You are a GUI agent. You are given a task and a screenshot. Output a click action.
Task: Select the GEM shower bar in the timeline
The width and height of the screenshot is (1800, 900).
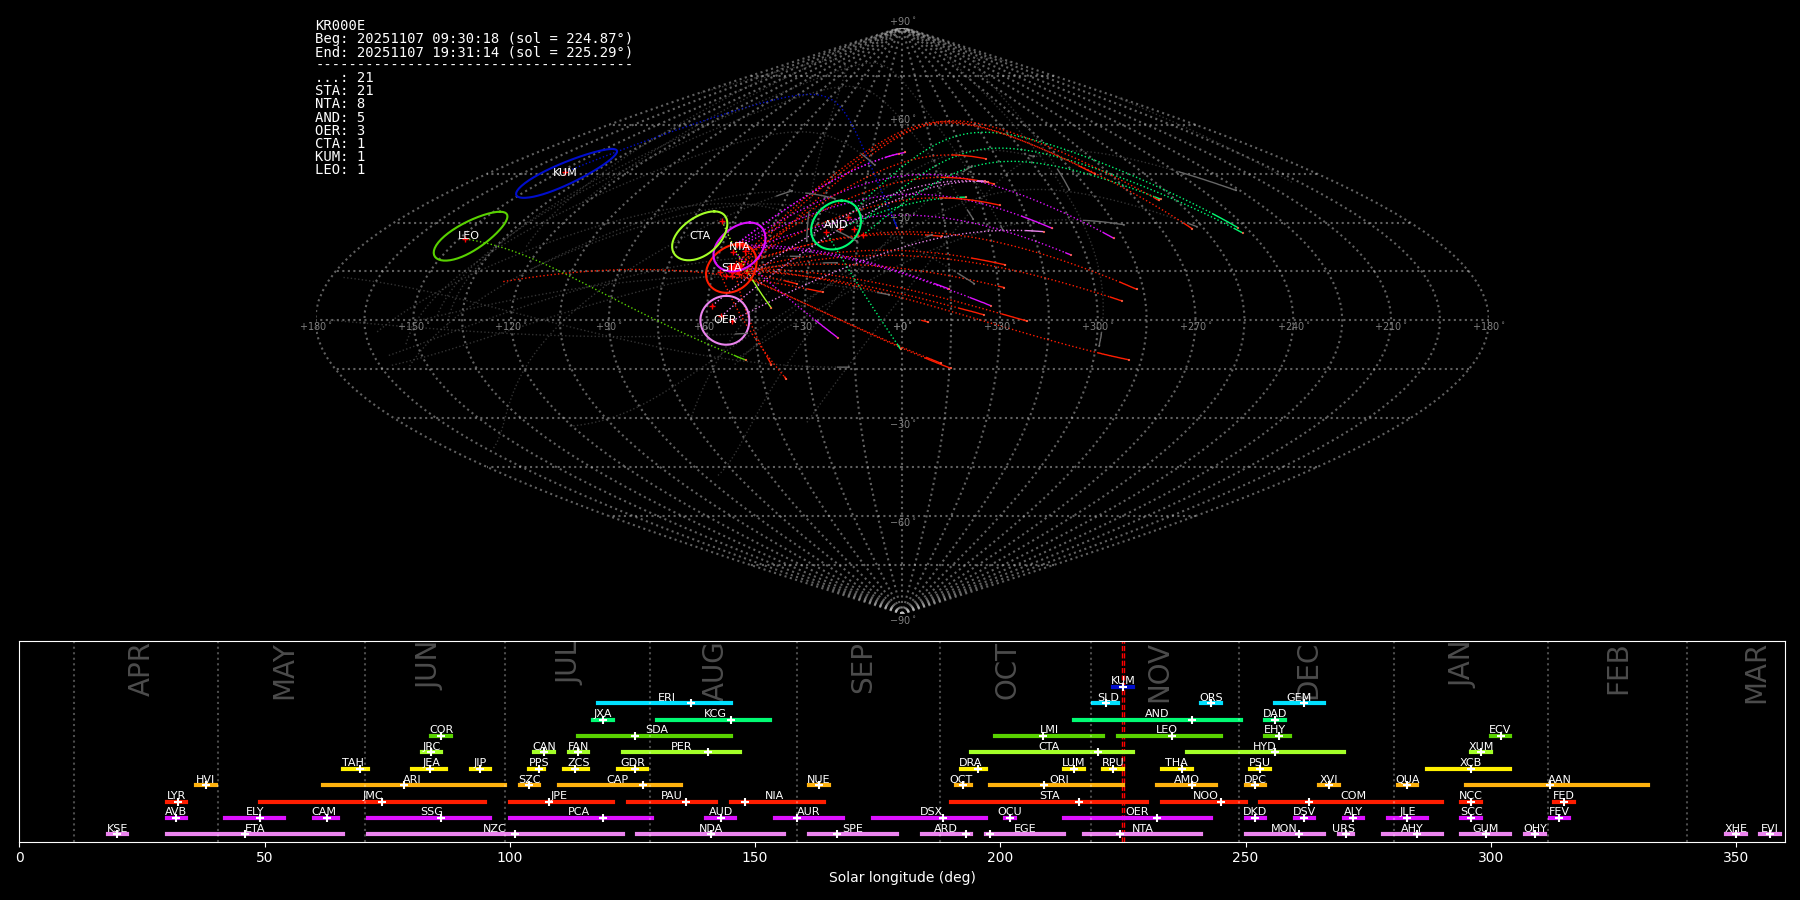[1299, 703]
